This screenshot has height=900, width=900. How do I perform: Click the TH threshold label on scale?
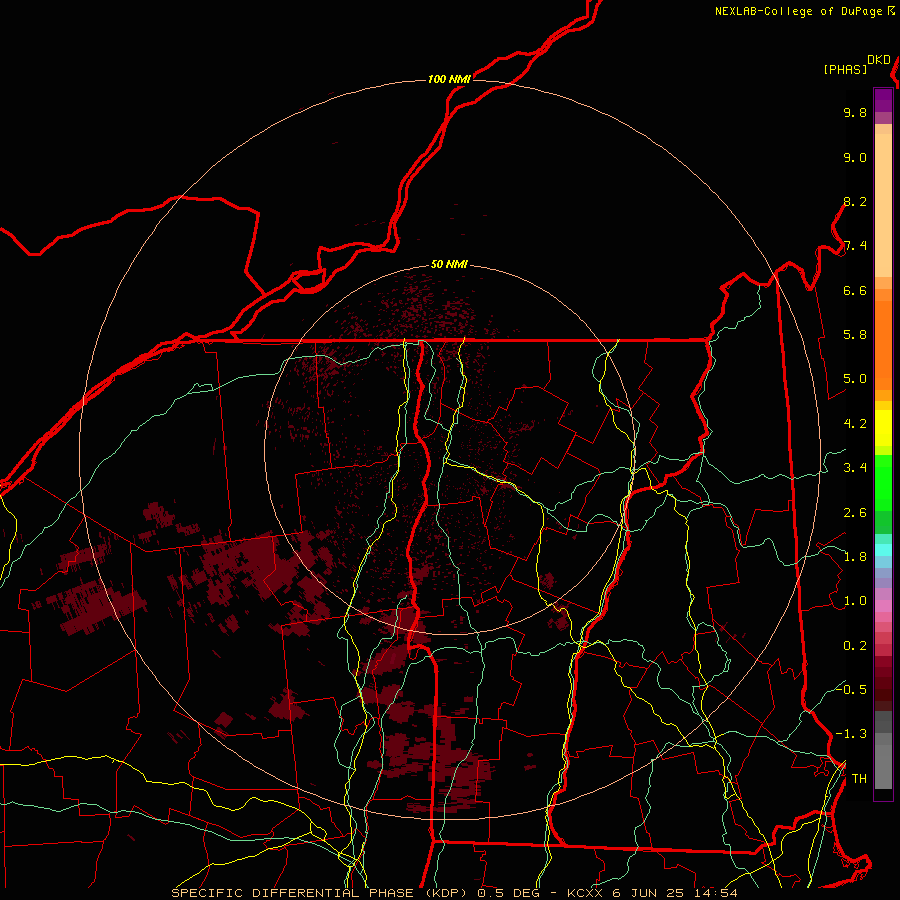(x=859, y=779)
